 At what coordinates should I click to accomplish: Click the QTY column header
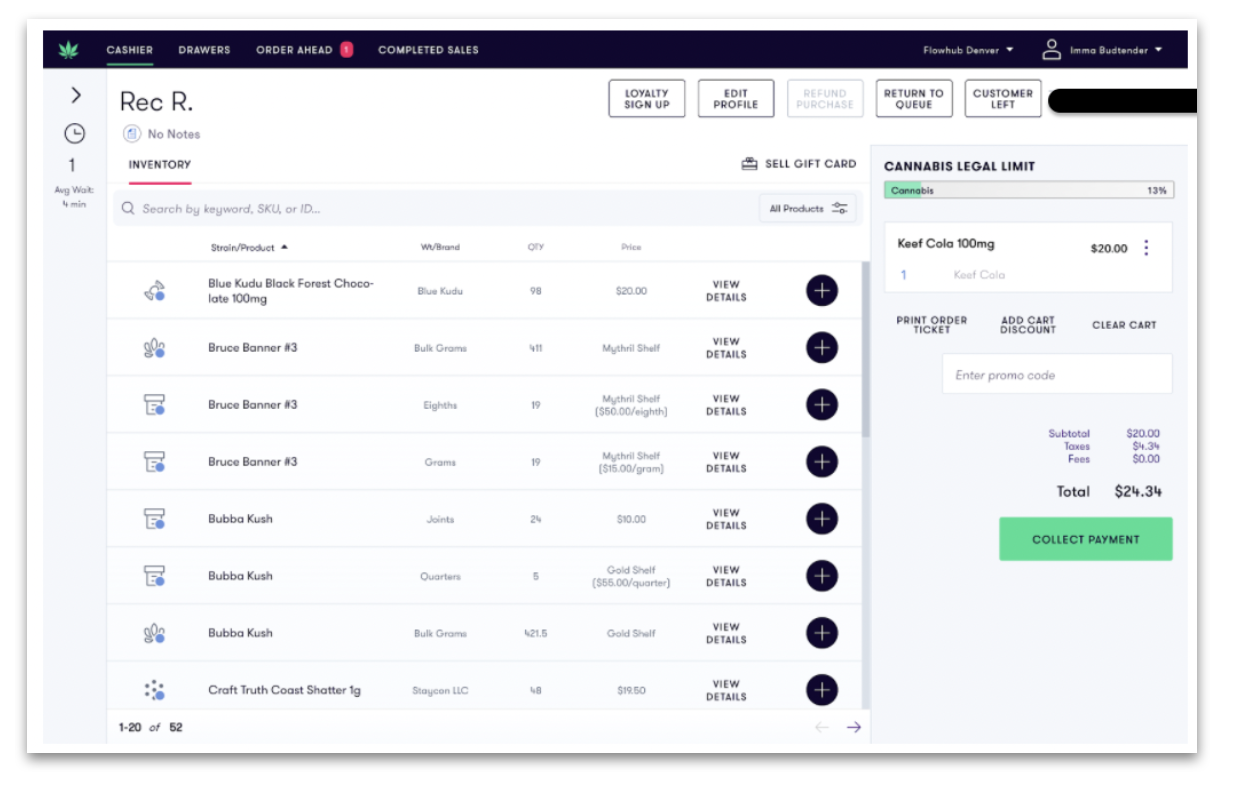tap(536, 247)
